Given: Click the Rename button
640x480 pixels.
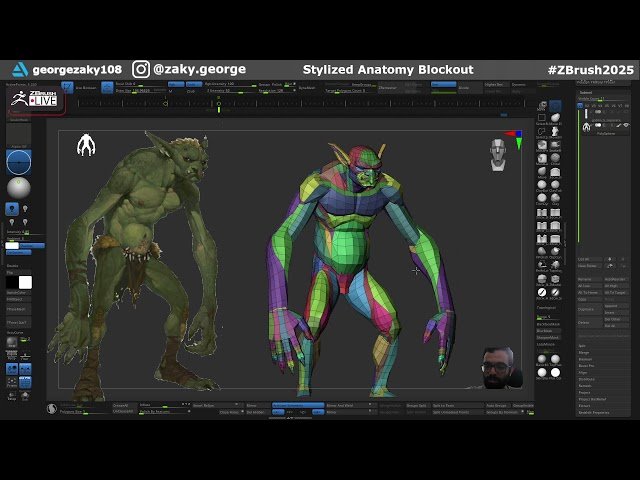Looking at the screenshot, I should click(x=589, y=279).
